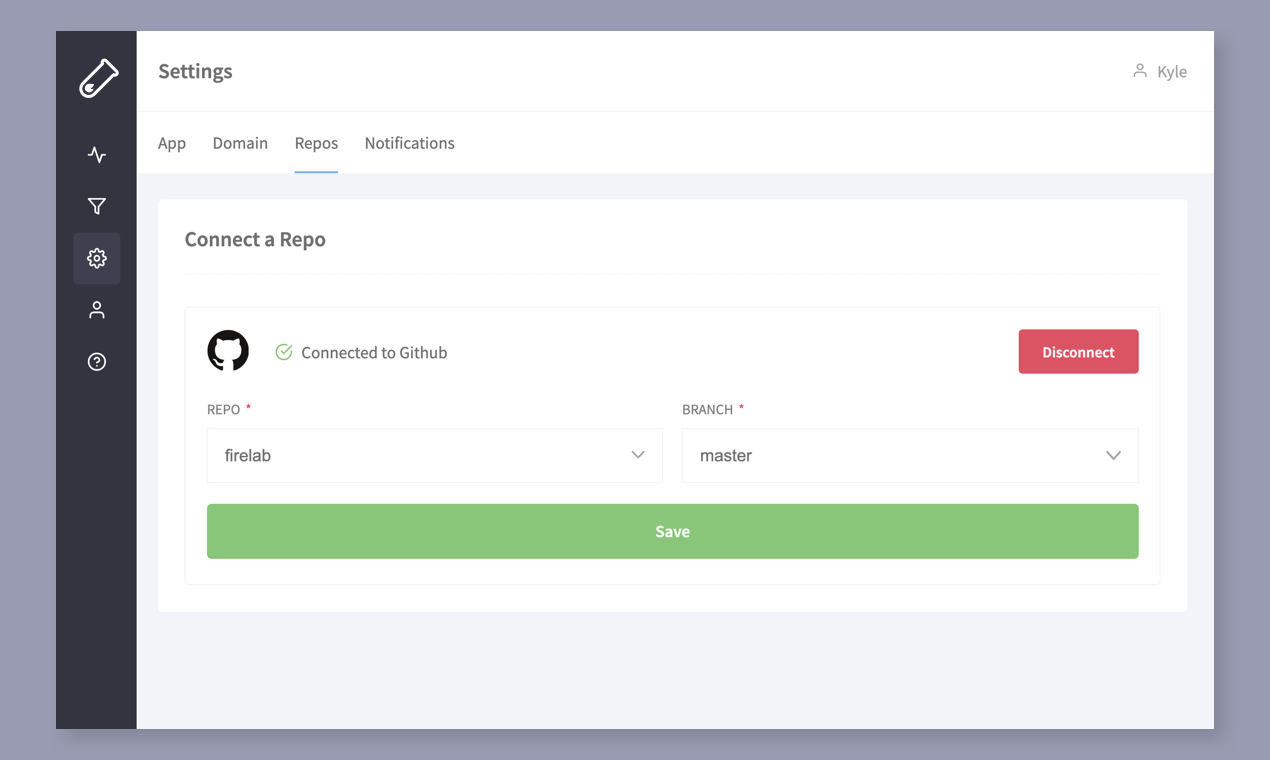This screenshot has height=760, width=1270.
Task: Click the Settings page title
Action: pos(195,71)
